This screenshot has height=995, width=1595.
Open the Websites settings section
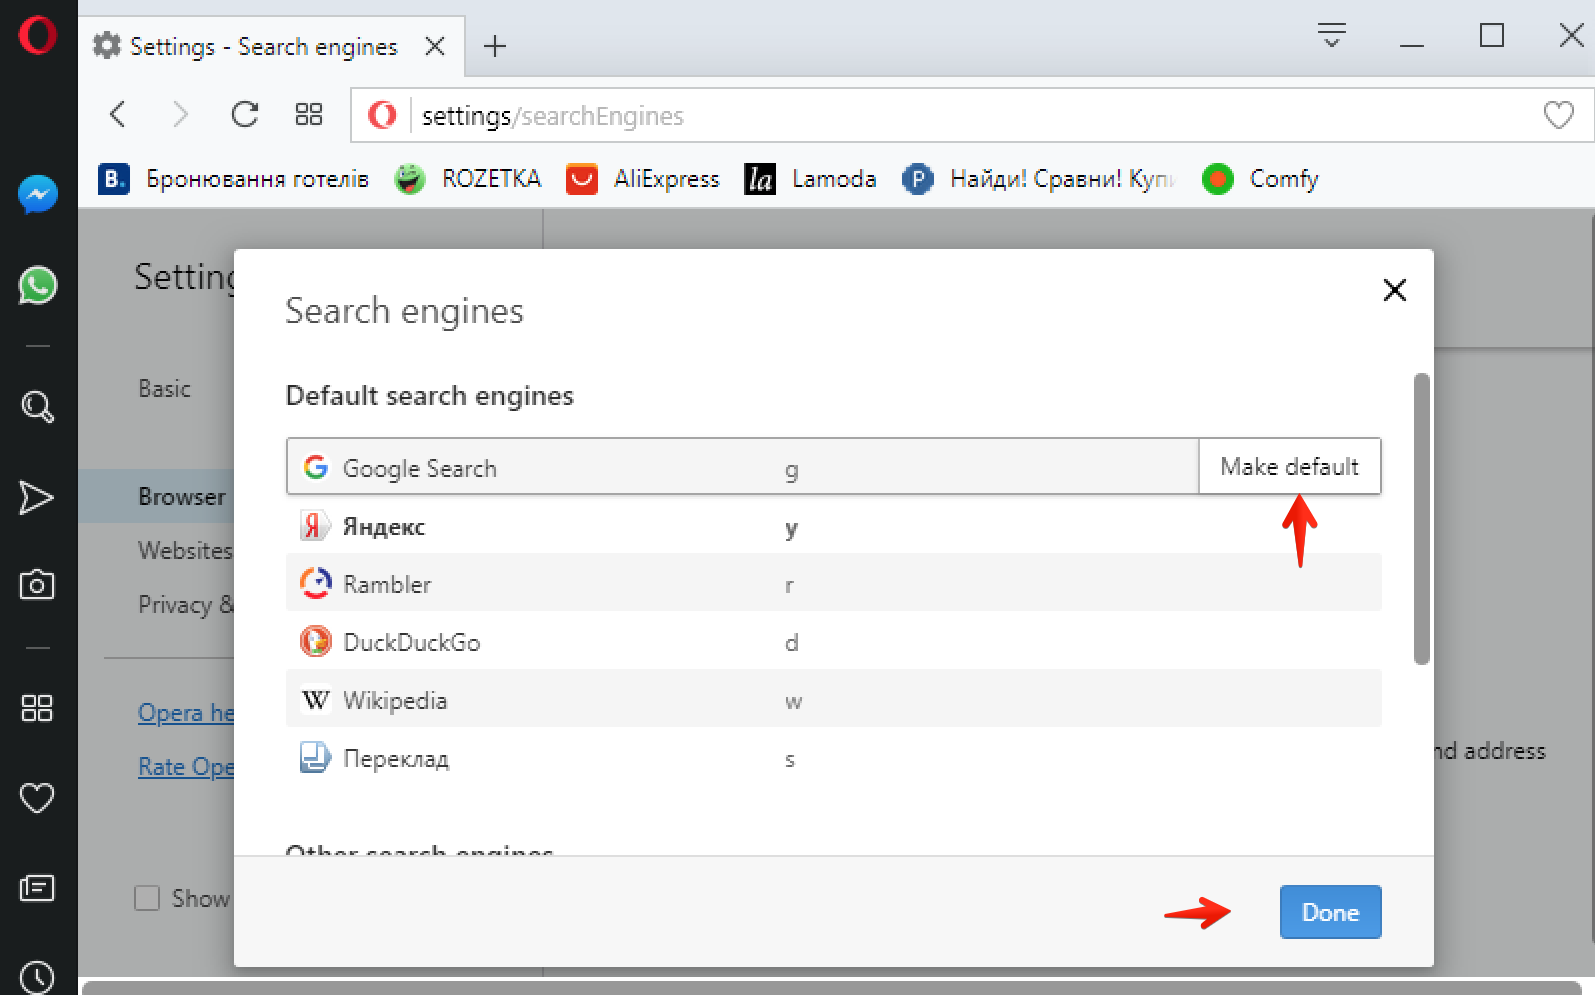point(186,550)
